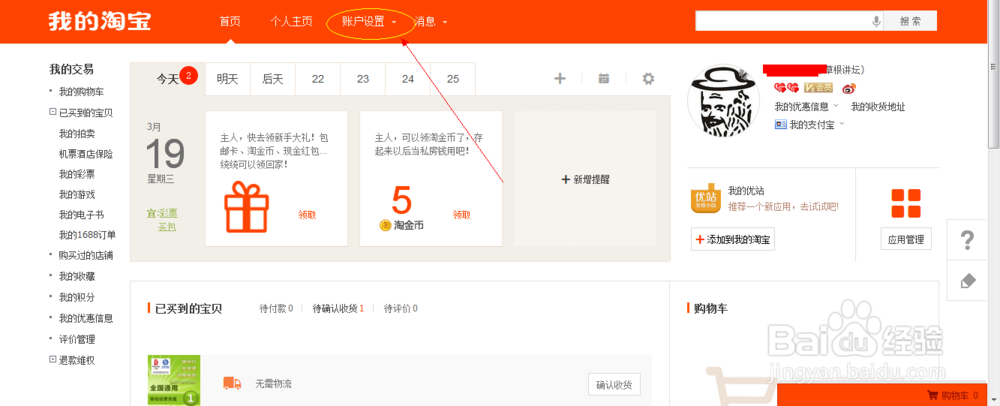Open 个人主页 in top navigation

291,21
